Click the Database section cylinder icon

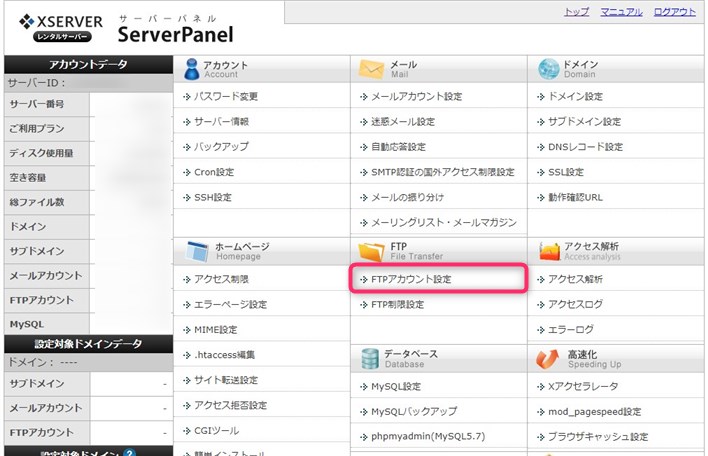click(x=370, y=359)
